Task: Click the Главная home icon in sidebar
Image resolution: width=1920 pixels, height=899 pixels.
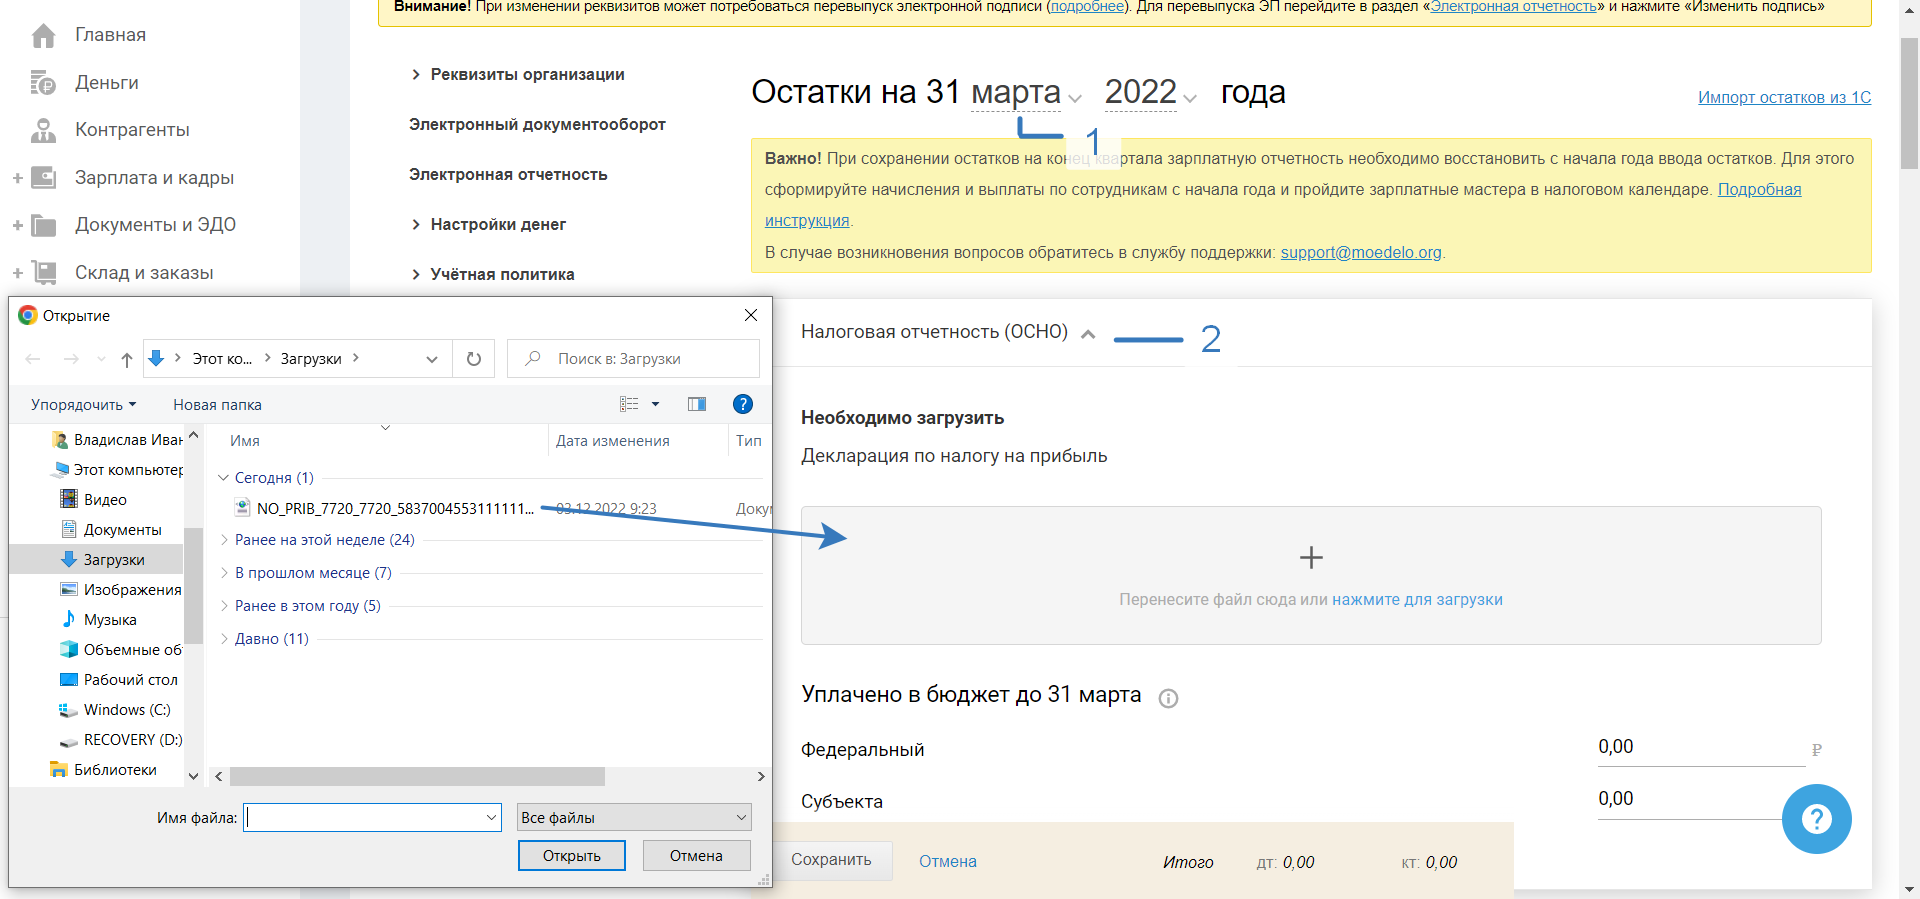Action: pos(43,36)
